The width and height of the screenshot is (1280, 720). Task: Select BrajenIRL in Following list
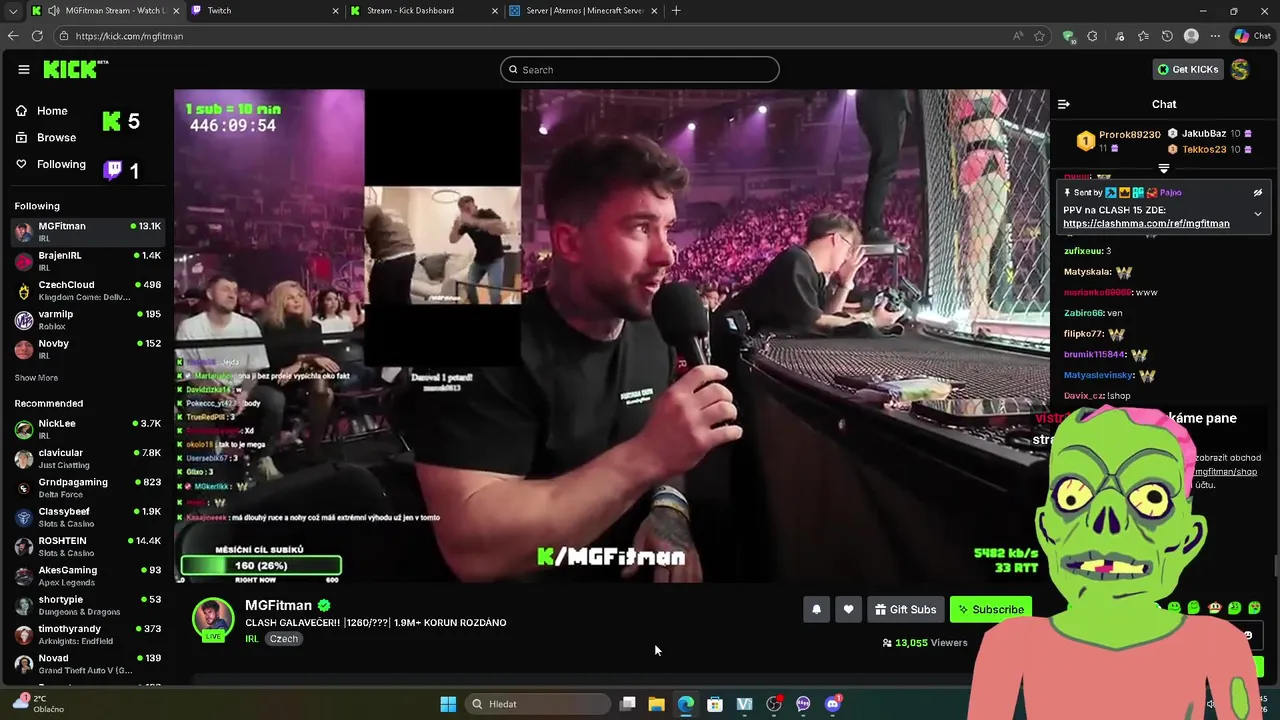tap(88, 261)
